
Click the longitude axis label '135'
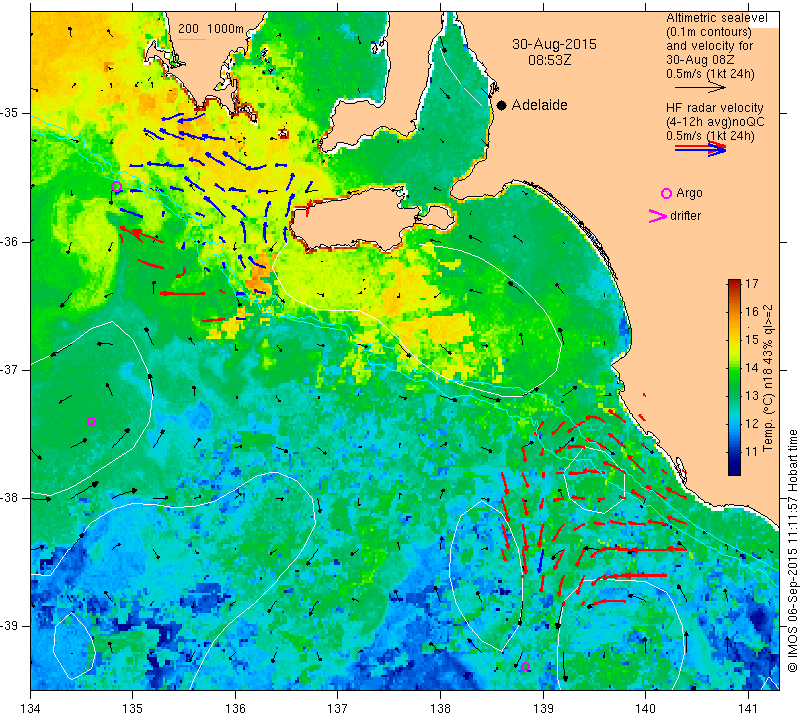pyautogui.click(x=133, y=708)
